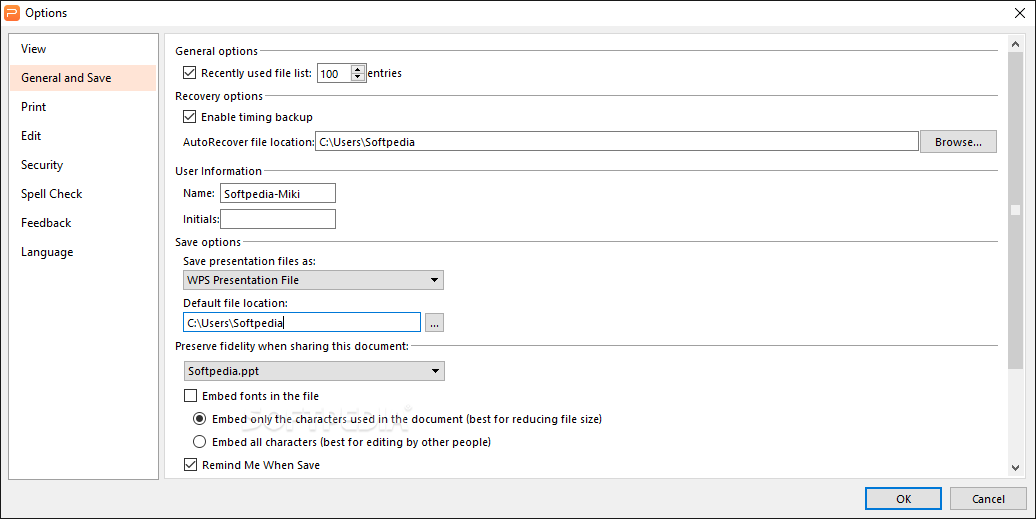The image size is (1036, 519).
Task: Click scrollbar up arrow in options pane
Action: [1016, 44]
